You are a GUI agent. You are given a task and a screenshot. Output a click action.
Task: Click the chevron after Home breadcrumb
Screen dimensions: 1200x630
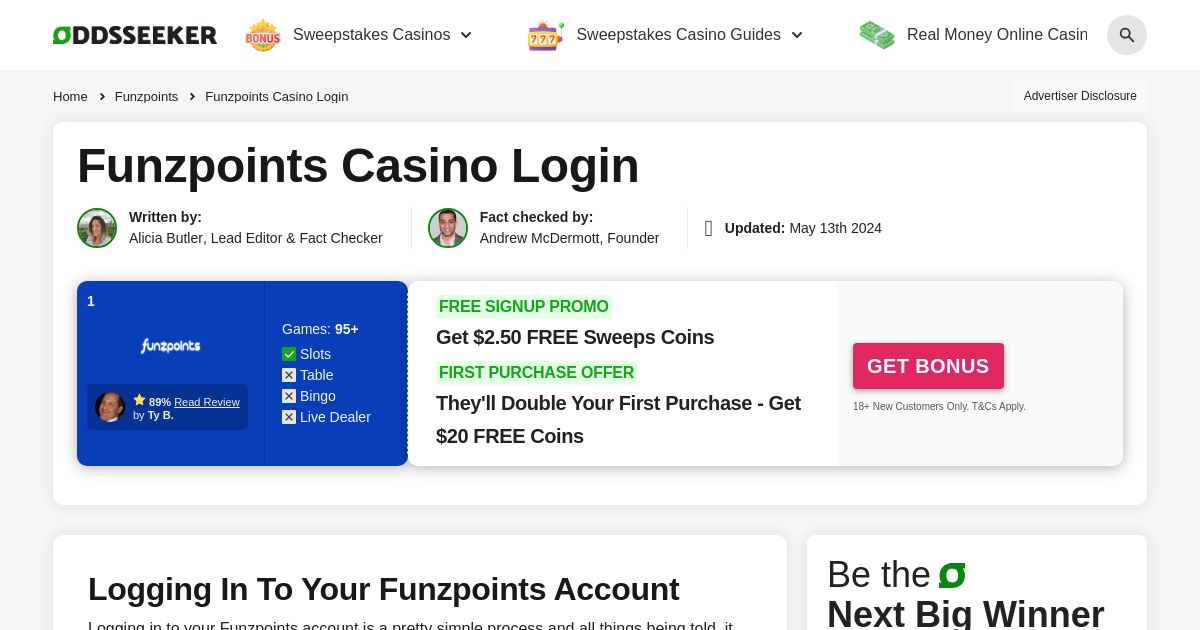(102, 96)
